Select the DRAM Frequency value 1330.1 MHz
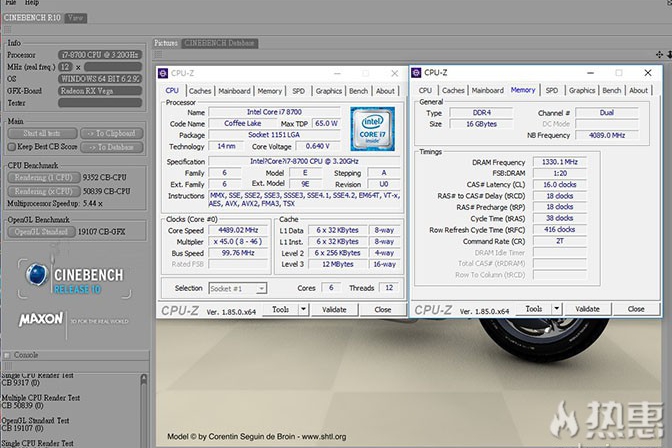Viewport: 672px width, 448px height. [x=560, y=162]
